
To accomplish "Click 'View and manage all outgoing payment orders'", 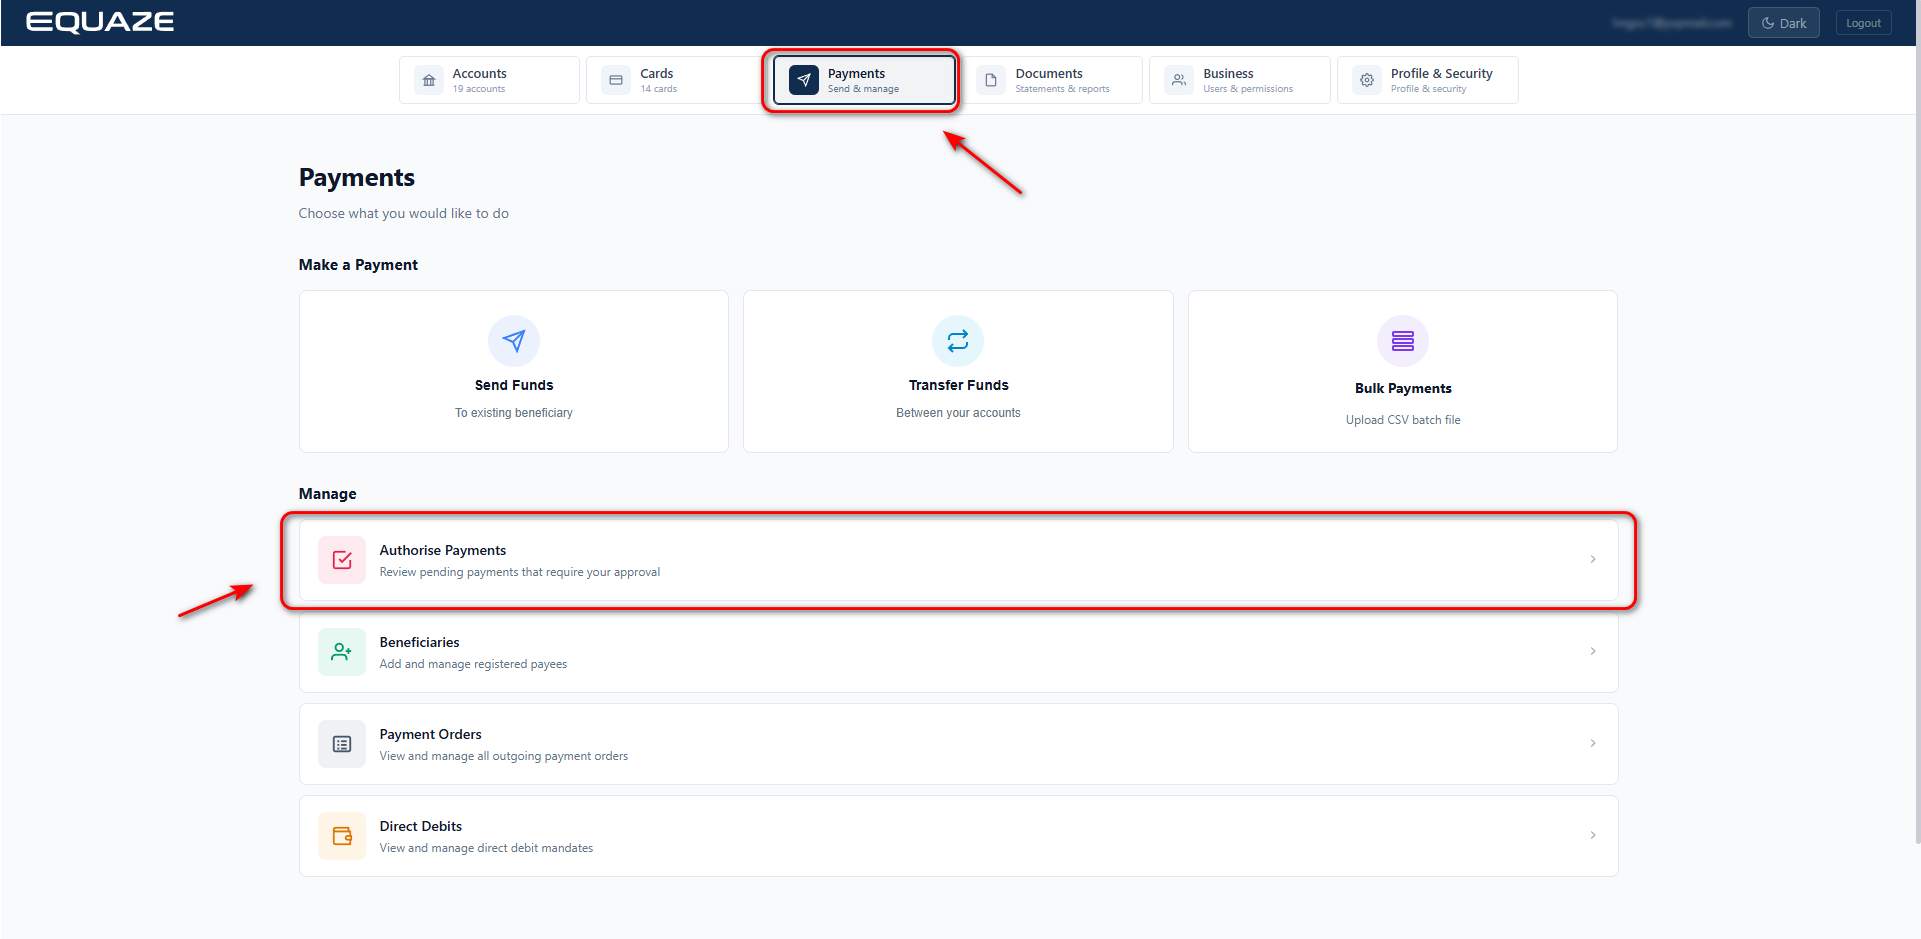I will [x=504, y=756].
